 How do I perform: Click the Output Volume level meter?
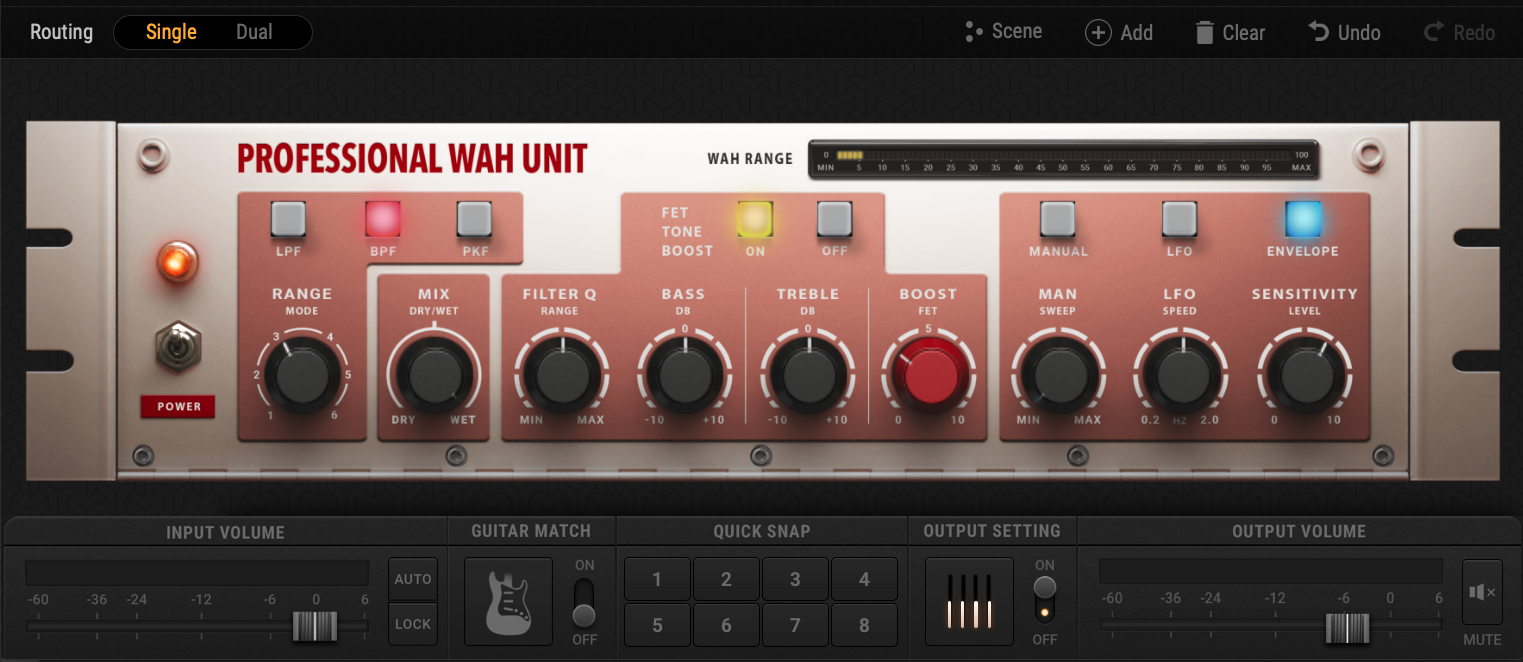click(x=1271, y=571)
